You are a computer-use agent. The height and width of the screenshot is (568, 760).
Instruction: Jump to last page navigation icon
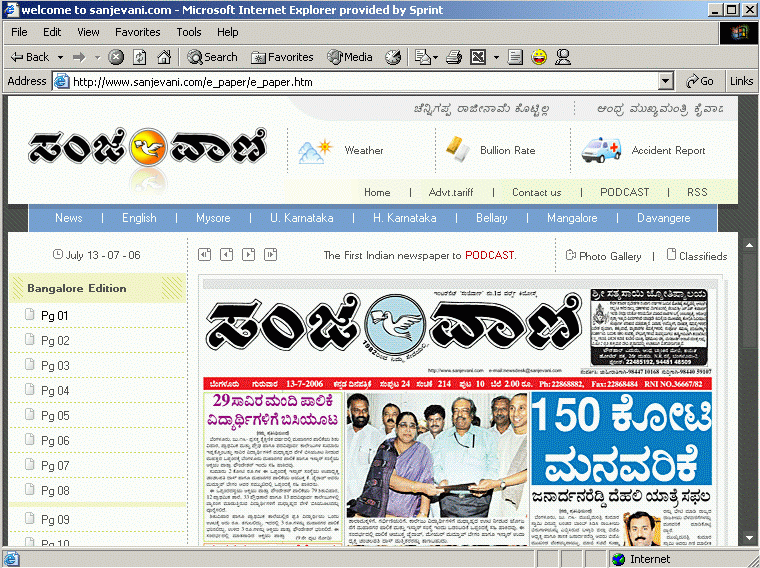270,254
